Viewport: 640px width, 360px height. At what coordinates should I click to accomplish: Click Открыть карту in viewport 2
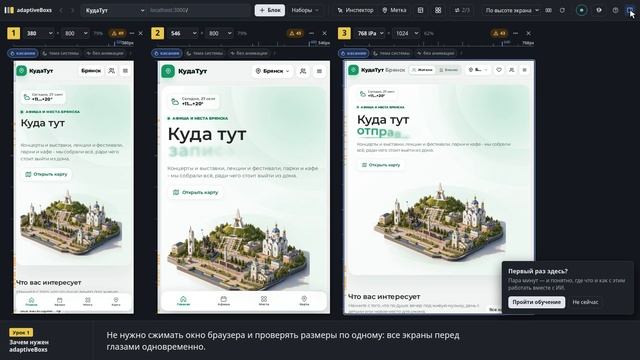tap(196, 192)
